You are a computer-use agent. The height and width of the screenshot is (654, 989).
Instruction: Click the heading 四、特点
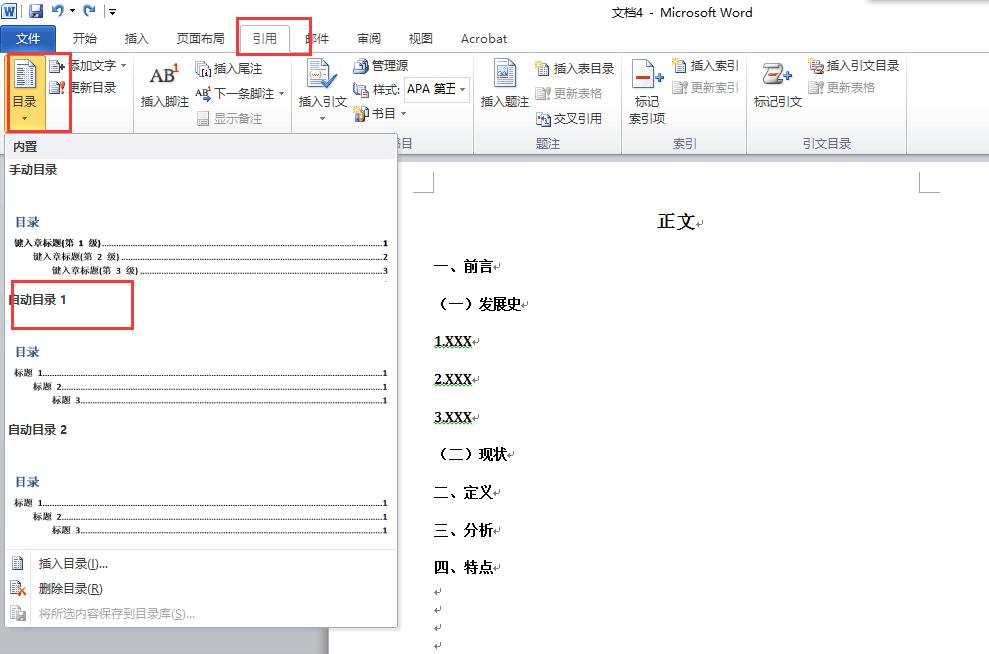click(x=462, y=567)
